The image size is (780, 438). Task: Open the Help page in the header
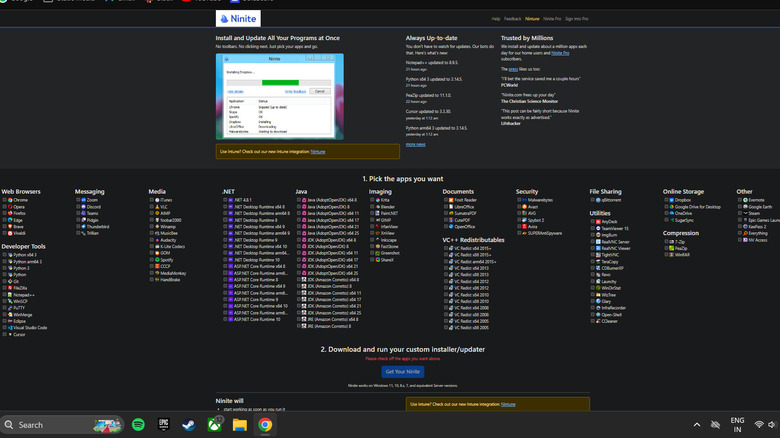pyautogui.click(x=495, y=19)
